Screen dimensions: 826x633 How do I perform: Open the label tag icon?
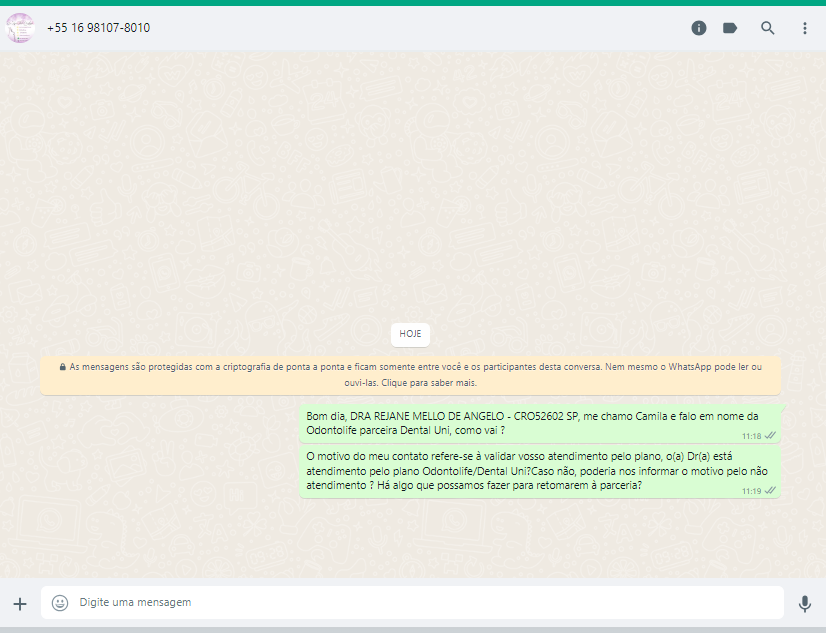[x=730, y=28]
